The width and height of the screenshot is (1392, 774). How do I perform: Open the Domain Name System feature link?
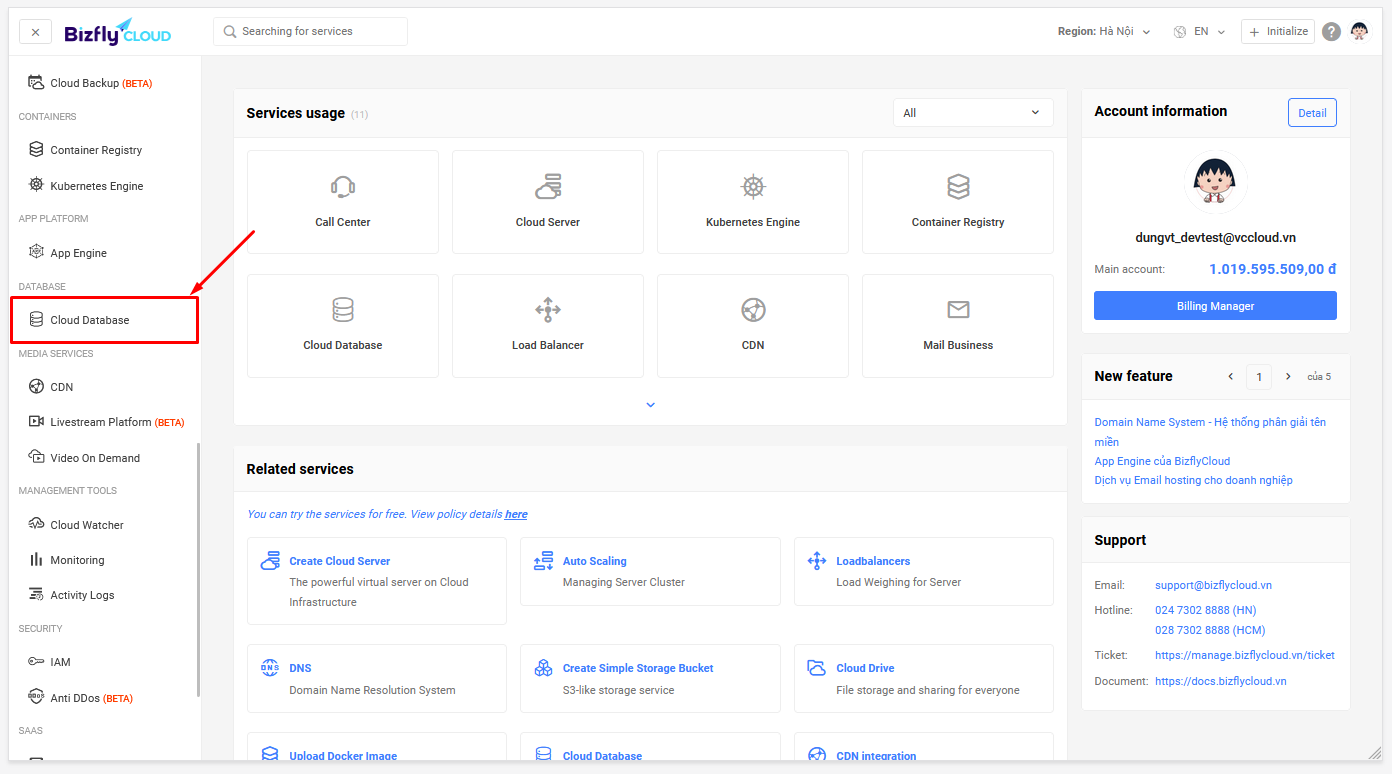(1210, 432)
